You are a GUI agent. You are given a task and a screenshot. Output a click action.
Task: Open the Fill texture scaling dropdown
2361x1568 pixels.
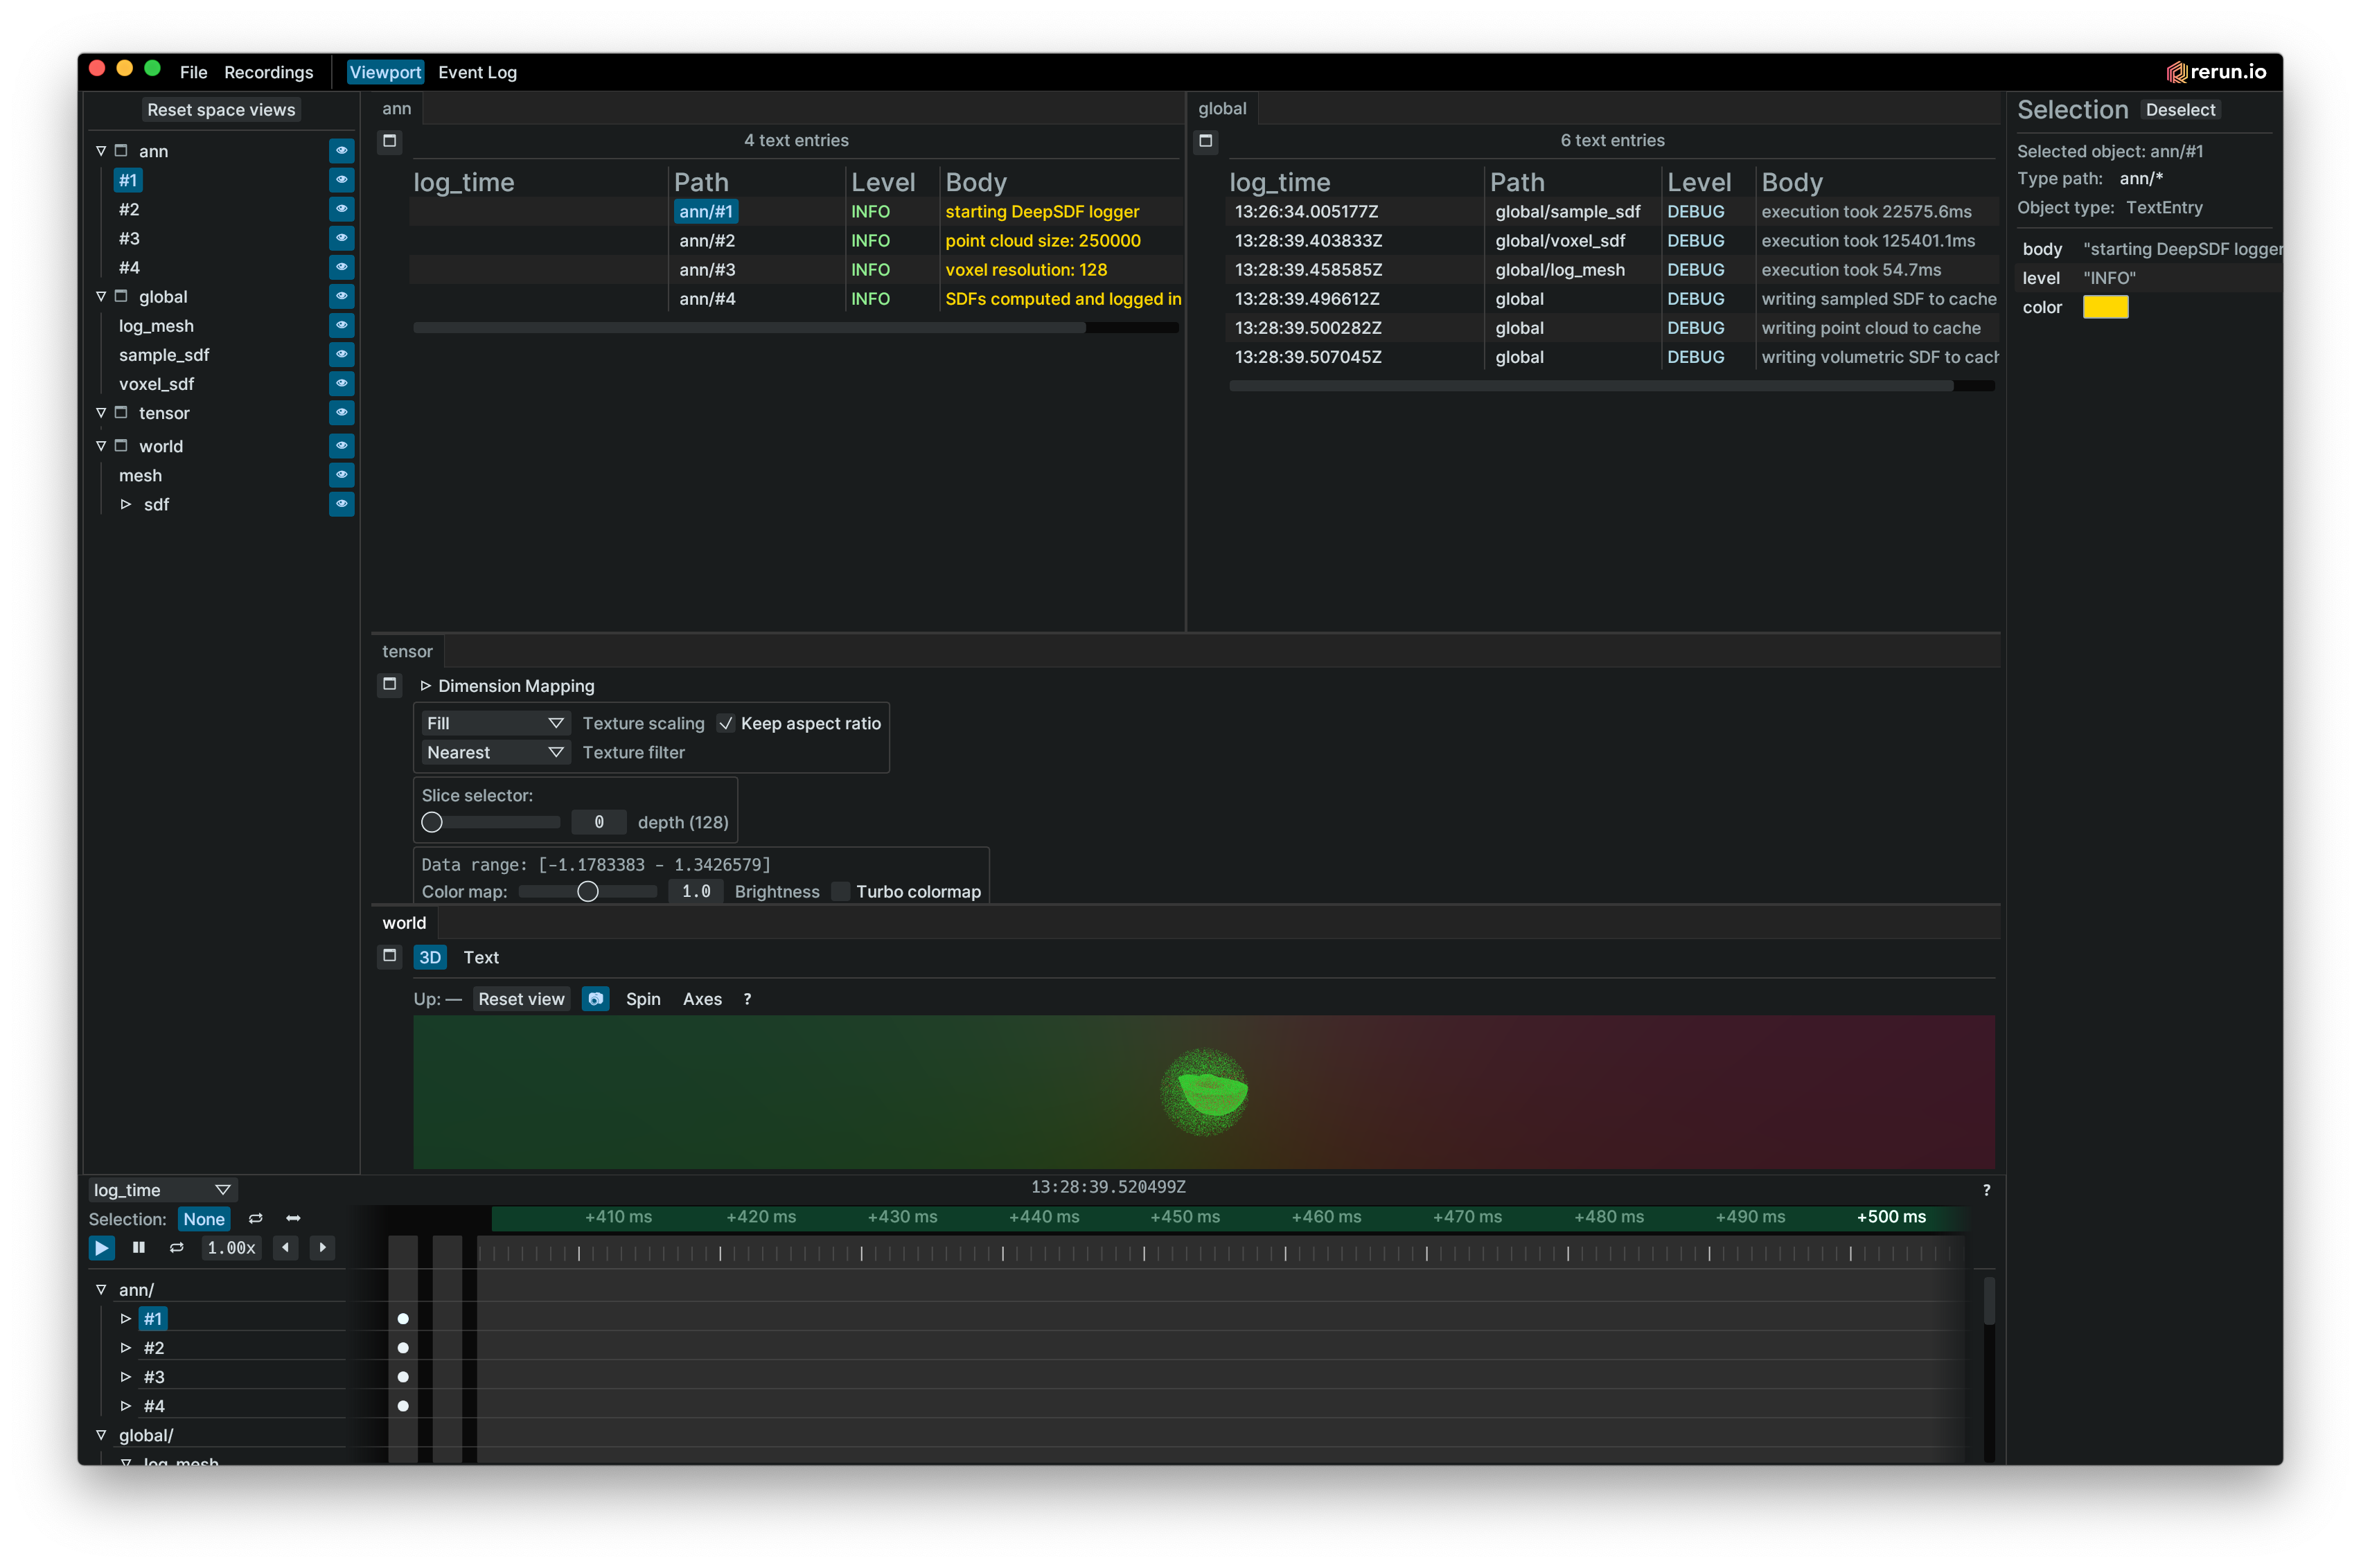click(x=494, y=723)
